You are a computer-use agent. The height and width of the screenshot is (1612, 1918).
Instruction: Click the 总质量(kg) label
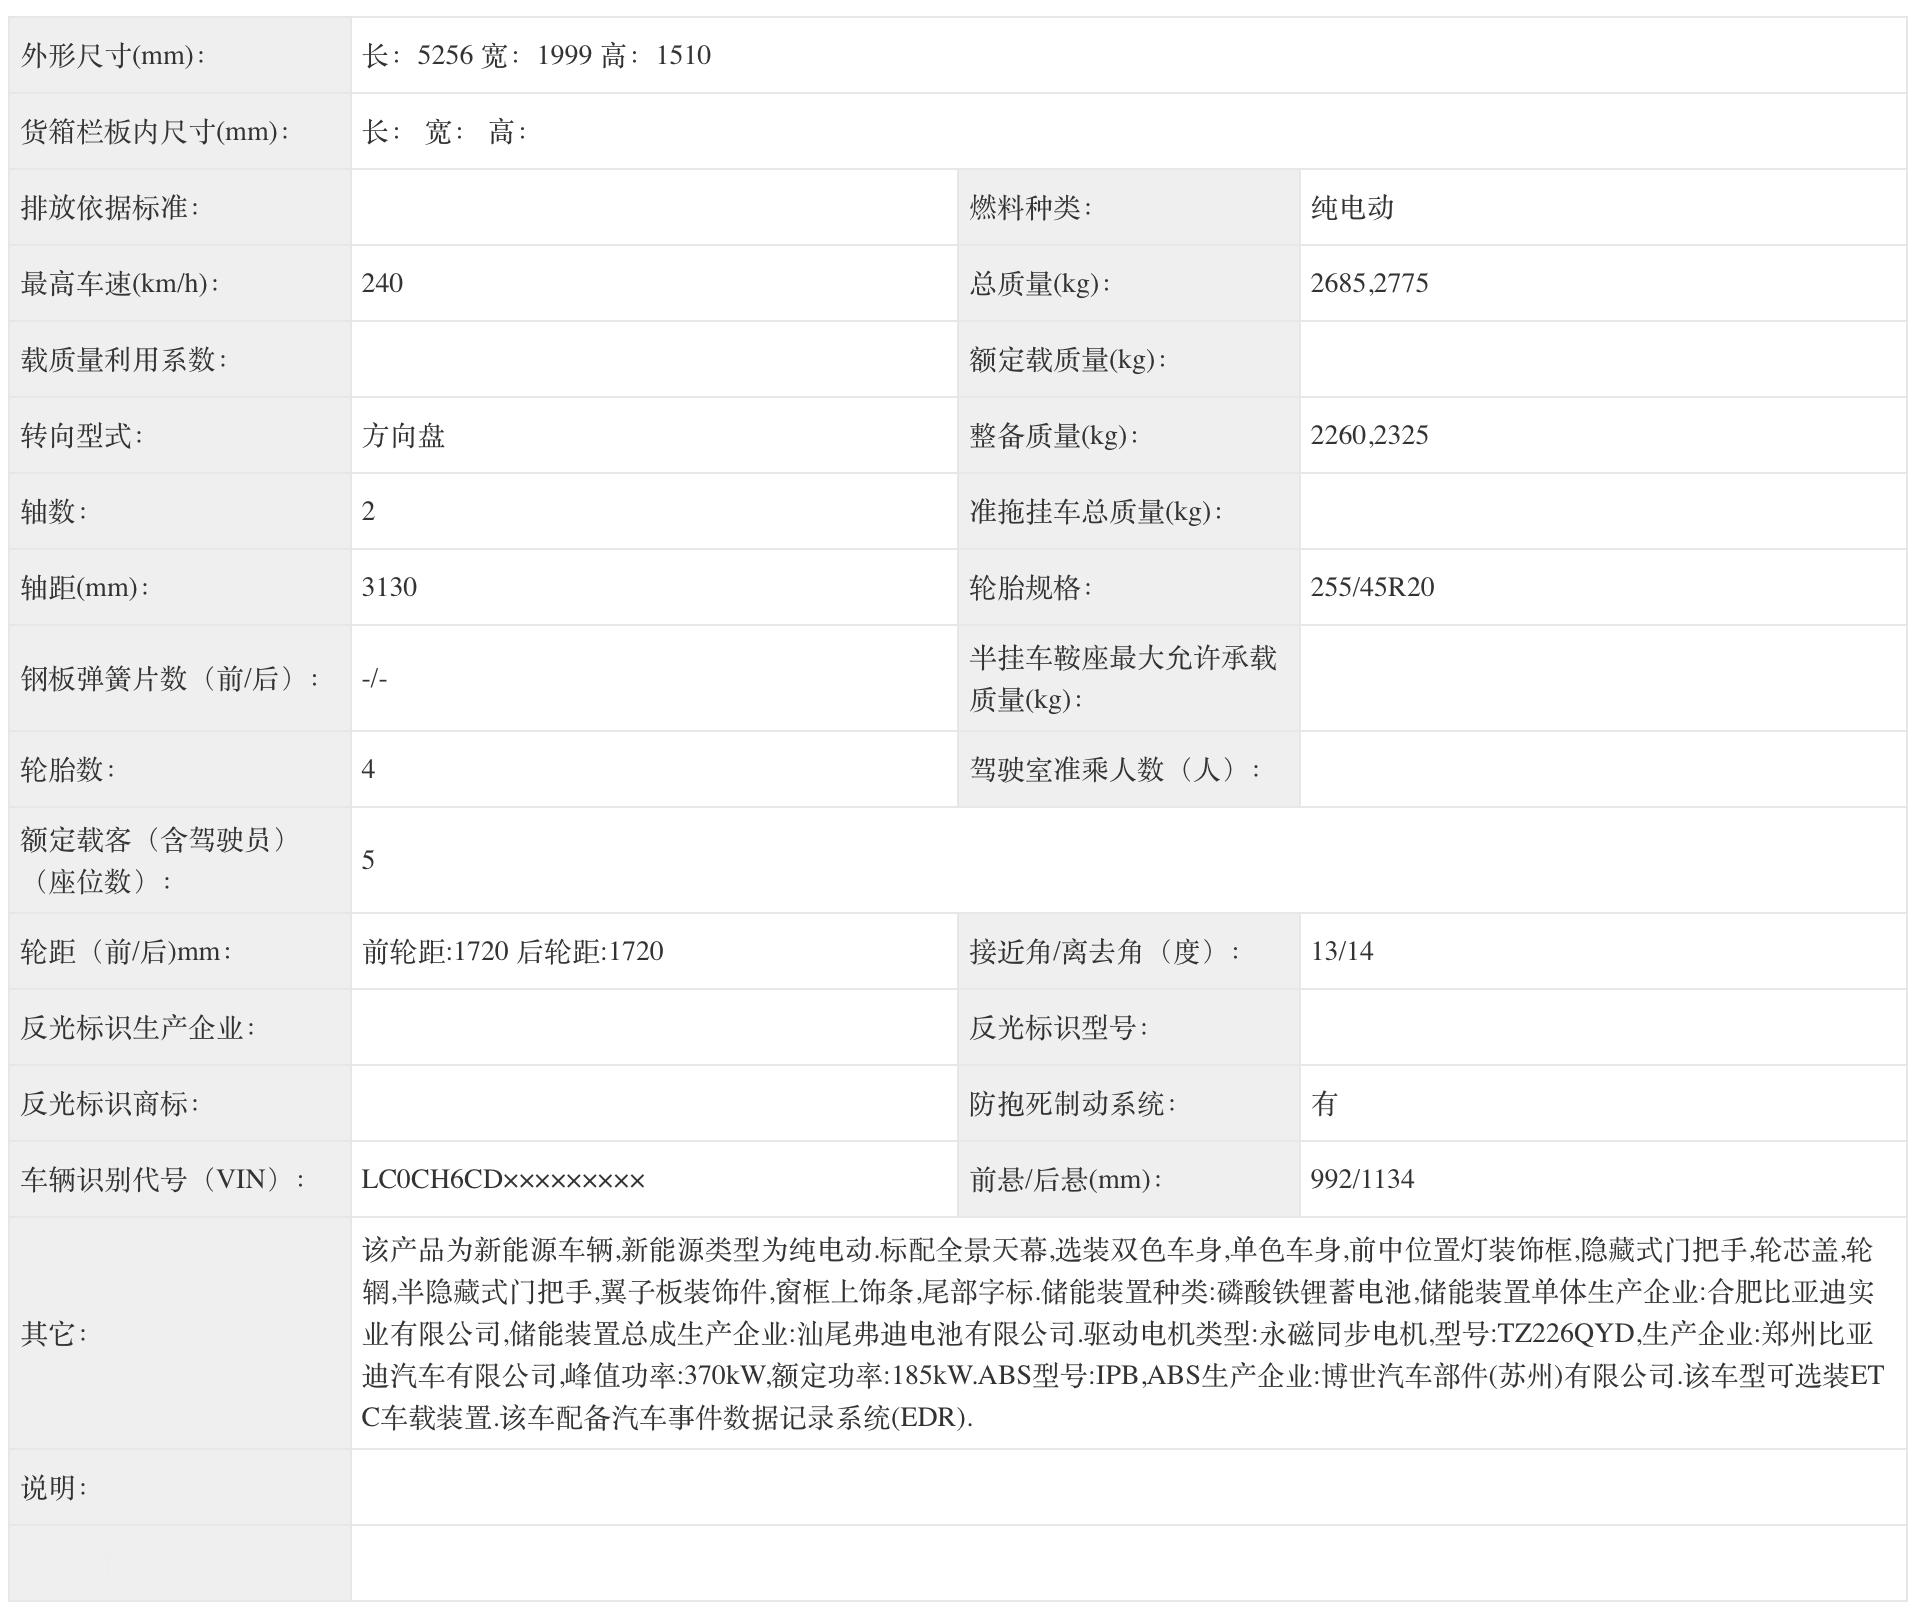point(1039,283)
